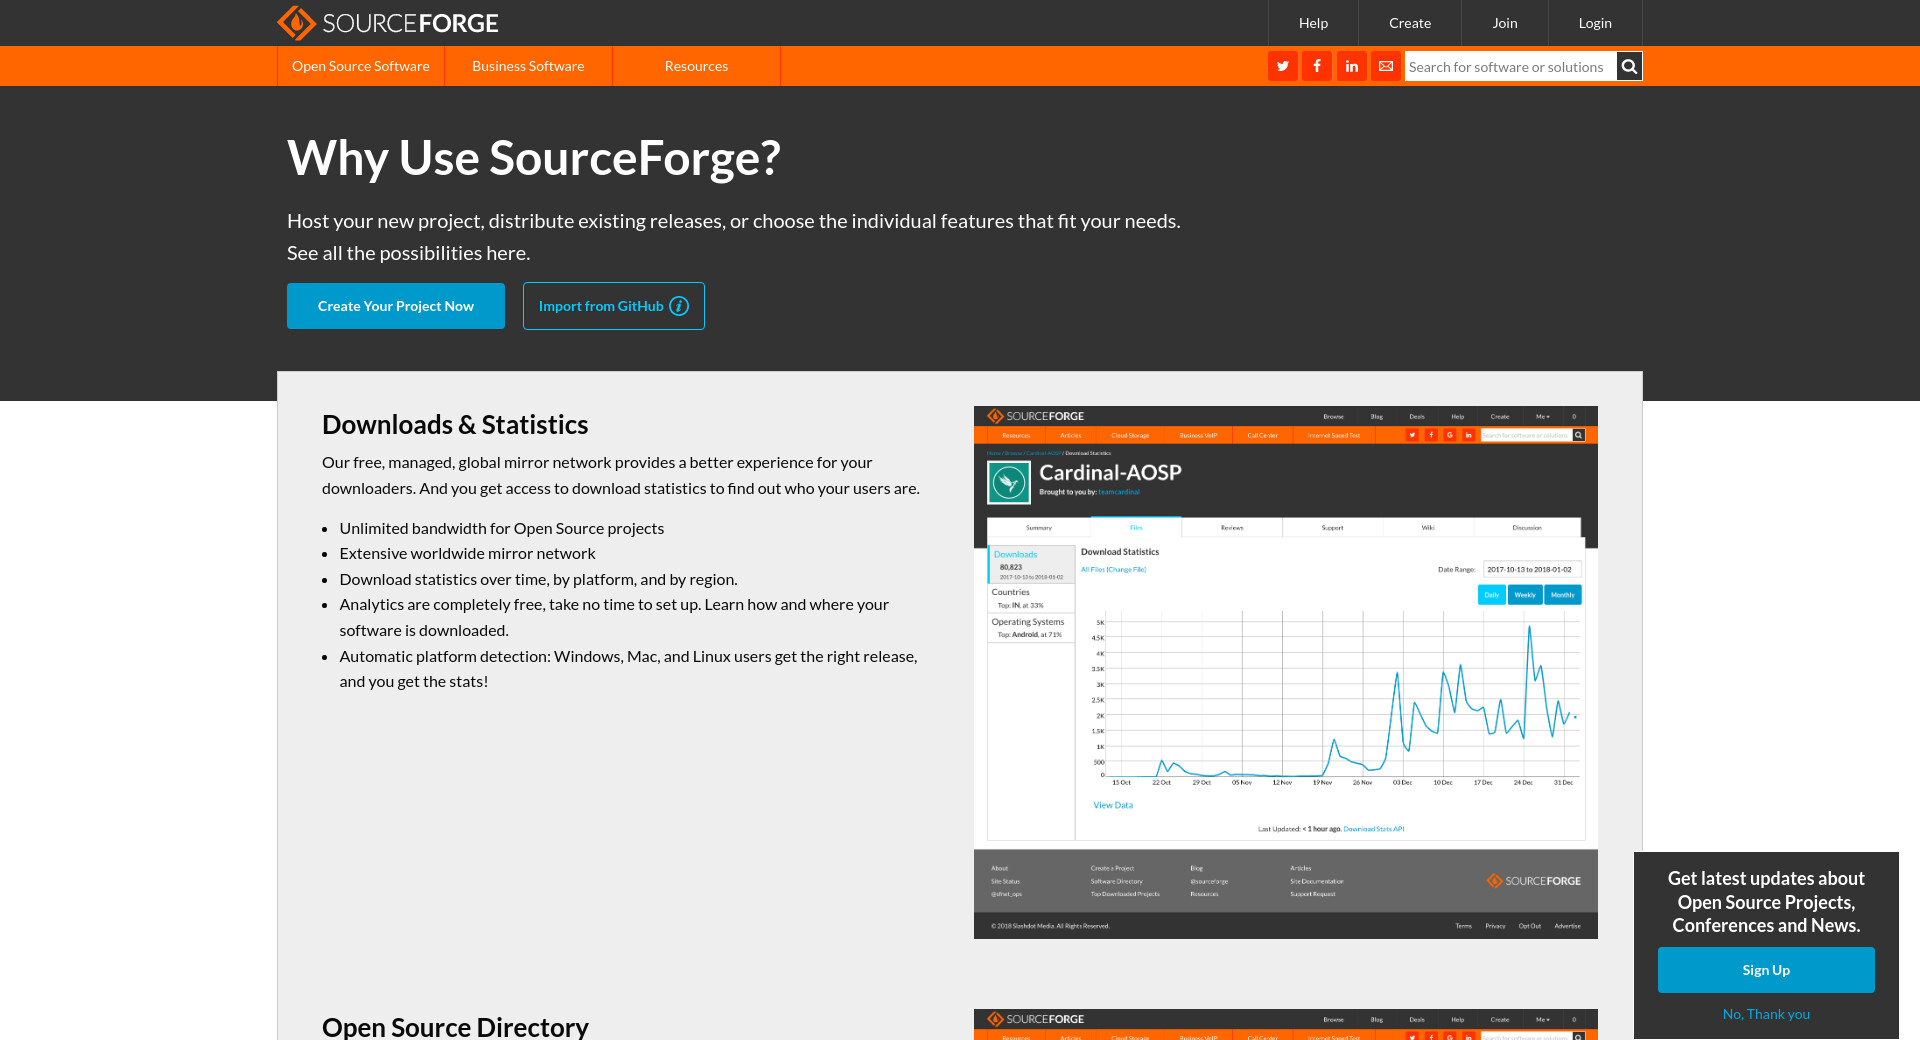This screenshot has height=1040, width=1920.
Task: Click Create Your Project Now button
Action: point(396,306)
